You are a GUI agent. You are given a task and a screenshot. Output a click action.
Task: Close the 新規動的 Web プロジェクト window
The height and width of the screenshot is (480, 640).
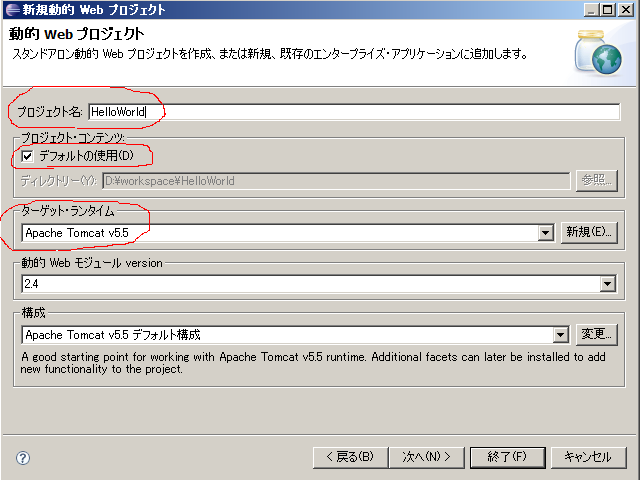625,9
